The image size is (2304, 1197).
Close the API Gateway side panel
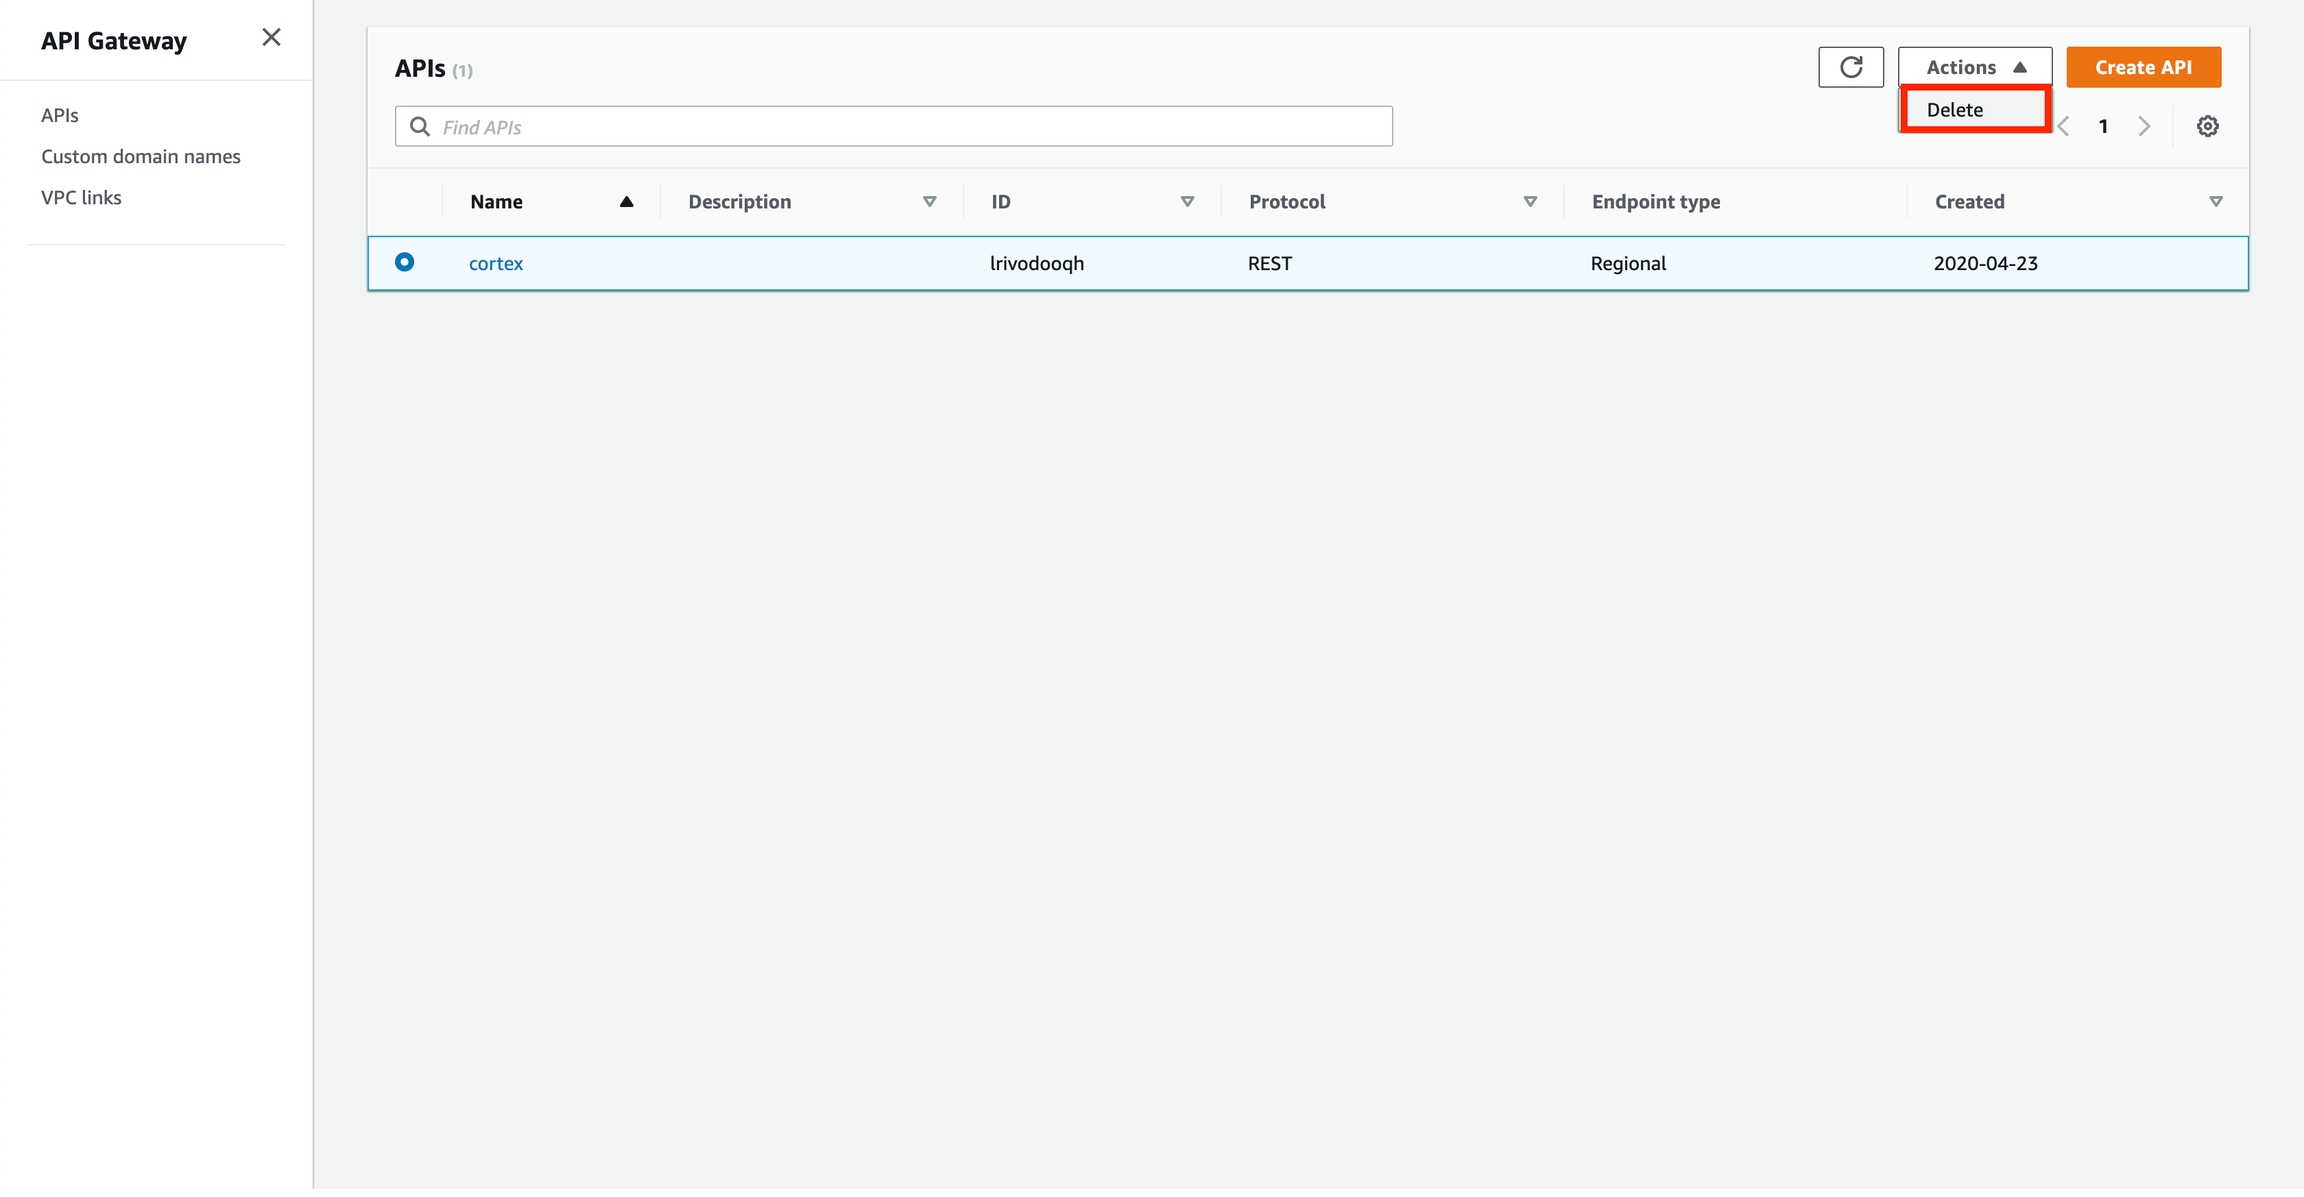[271, 38]
